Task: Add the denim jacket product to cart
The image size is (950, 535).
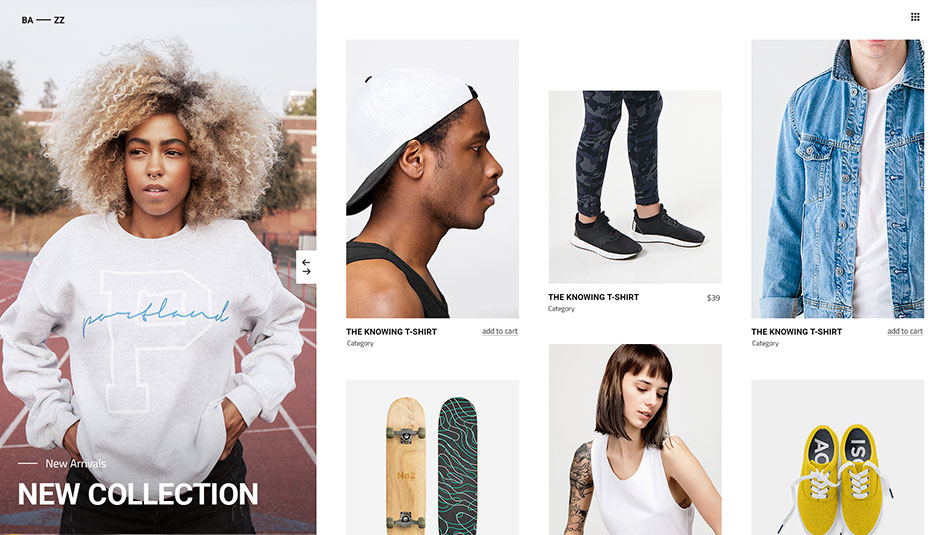Action: (905, 331)
